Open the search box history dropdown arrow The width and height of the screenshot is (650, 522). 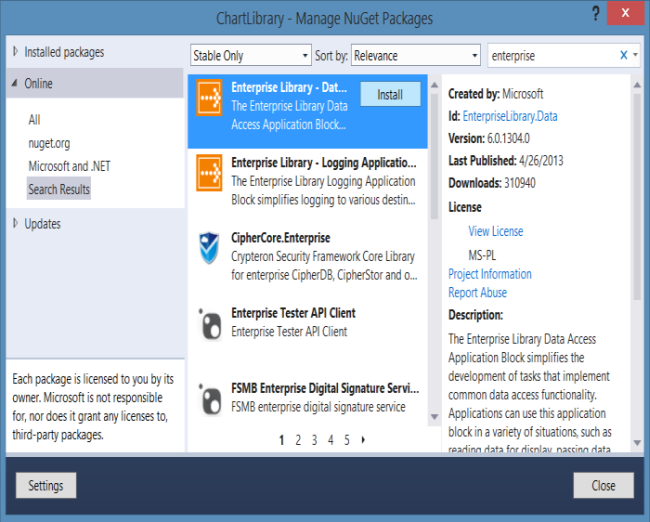click(635, 55)
